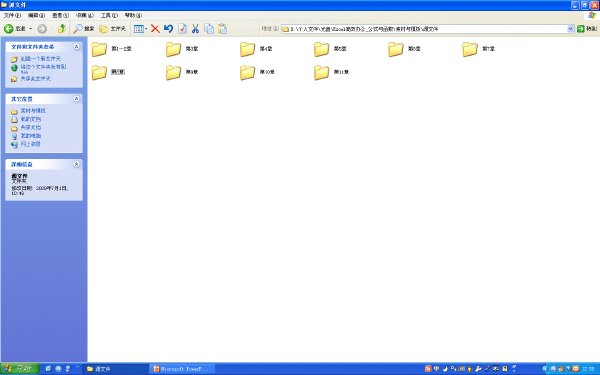Open My Computer link in Other Places
Viewport: 600px width, 375px height.
pos(31,136)
